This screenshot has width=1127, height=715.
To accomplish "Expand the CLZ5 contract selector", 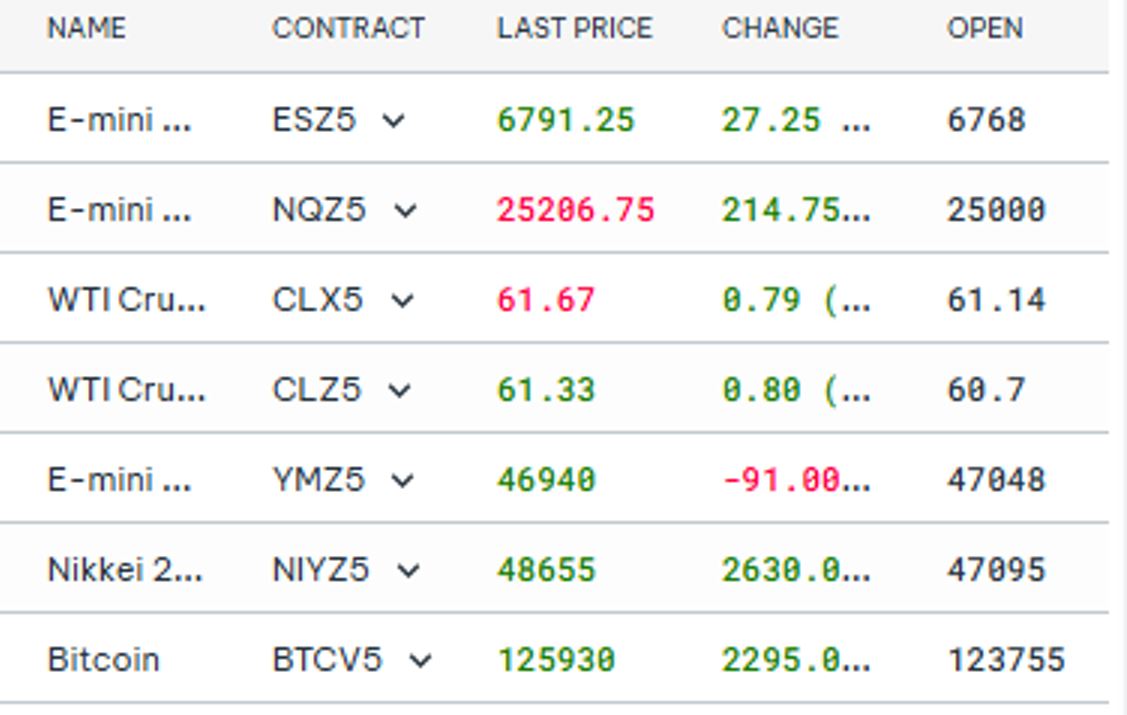I will (x=399, y=391).
